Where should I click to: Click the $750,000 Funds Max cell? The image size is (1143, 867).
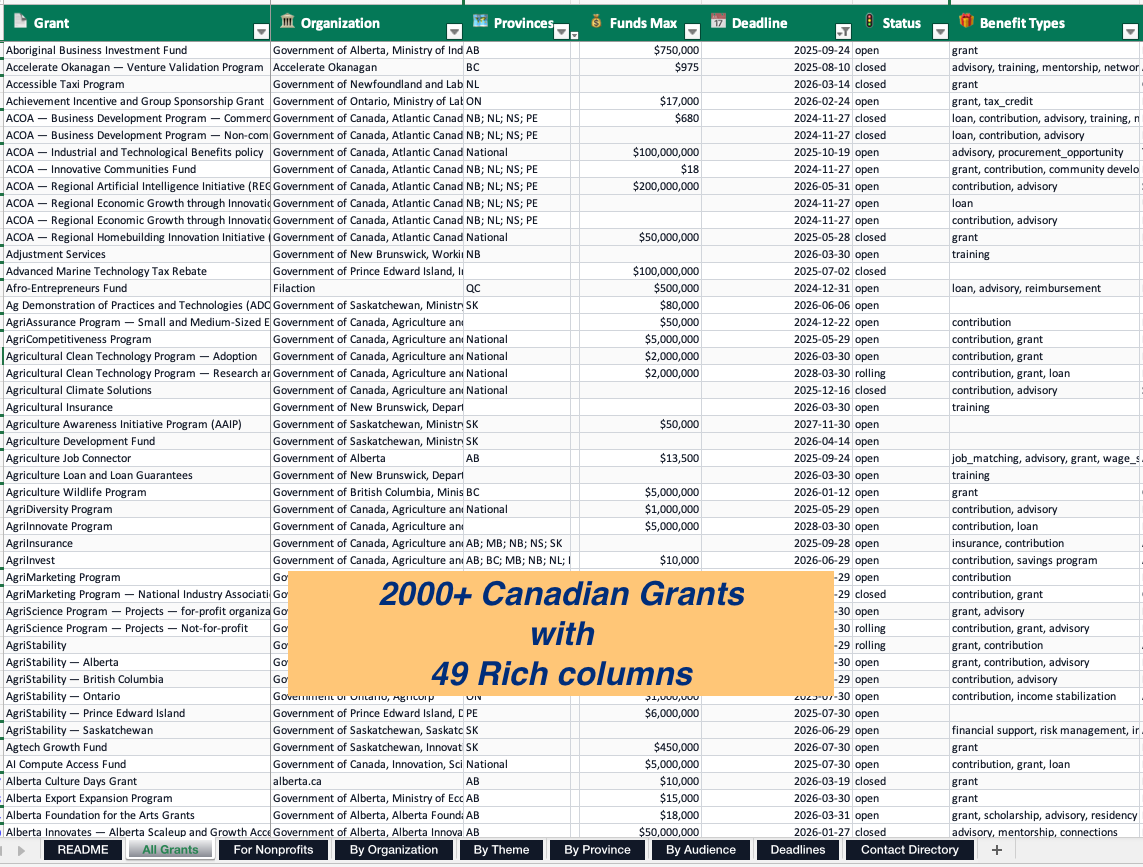[640, 50]
